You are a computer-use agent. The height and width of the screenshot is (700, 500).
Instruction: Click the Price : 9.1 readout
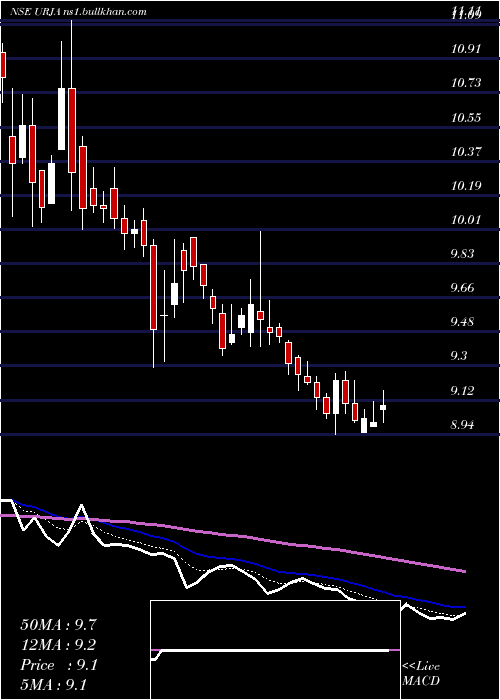[58, 665]
